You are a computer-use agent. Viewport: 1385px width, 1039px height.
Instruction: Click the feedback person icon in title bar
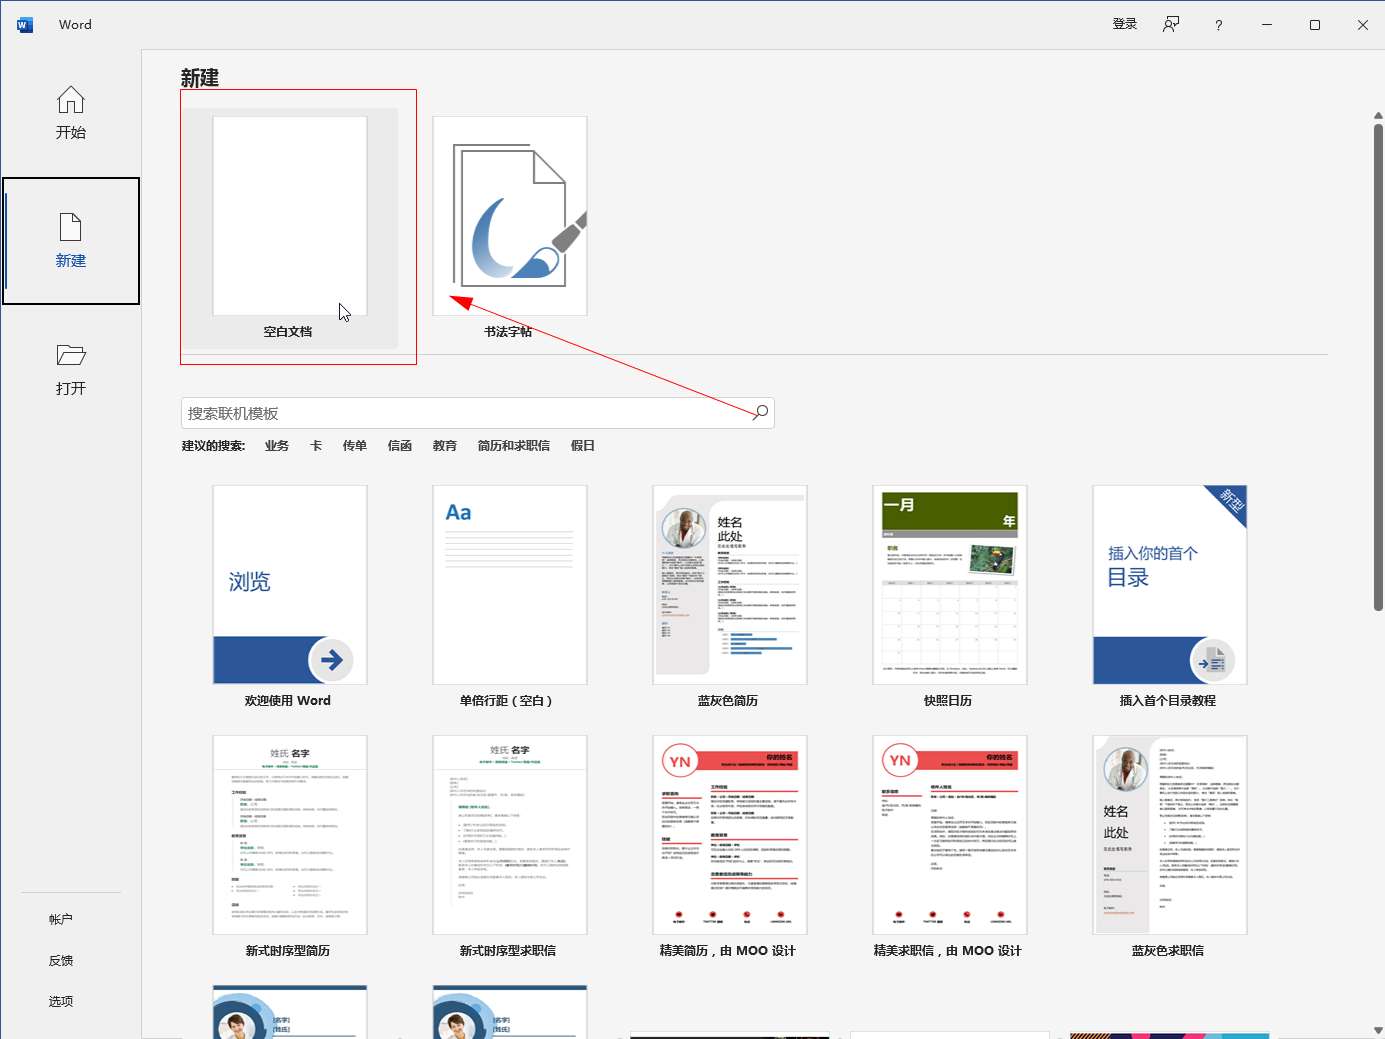(x=1170, y=25)
